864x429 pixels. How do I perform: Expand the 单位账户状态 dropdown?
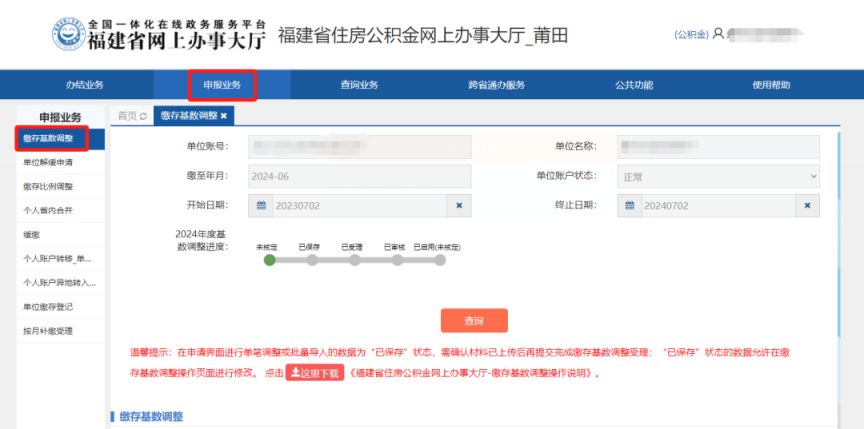tap(718, 176)
